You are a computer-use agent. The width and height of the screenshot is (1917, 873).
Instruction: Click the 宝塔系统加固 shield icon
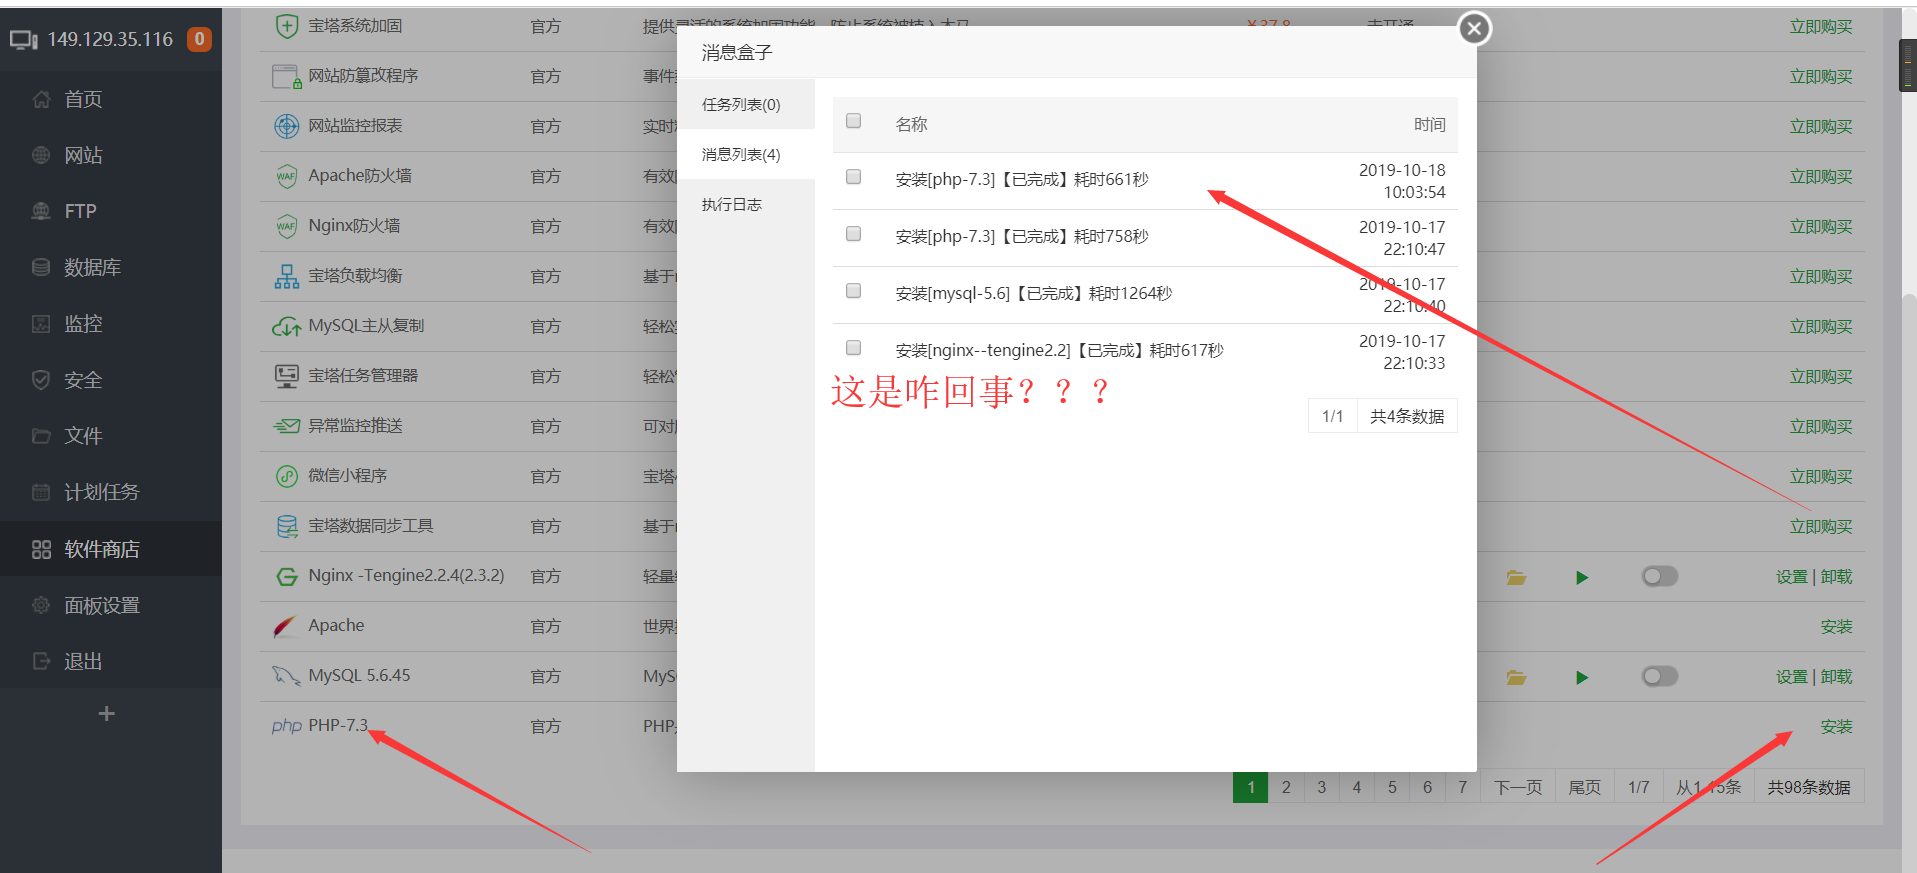pyautogui.click(x=287, y=26)
